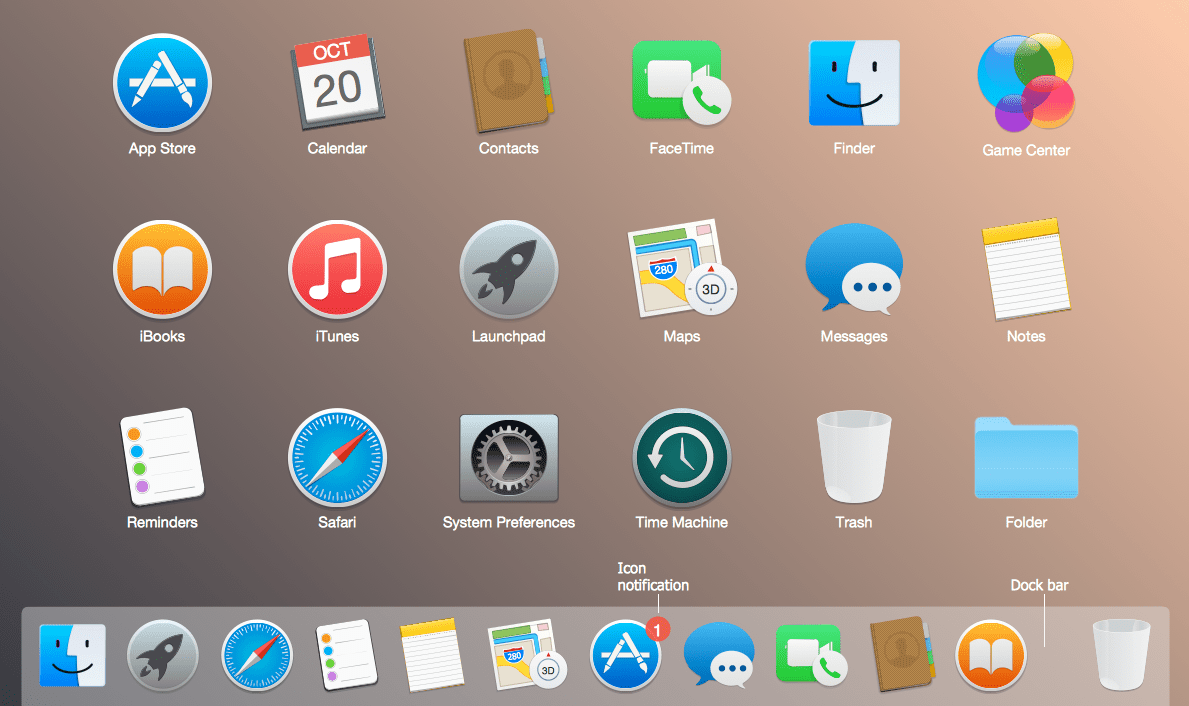
Task: Open the Trash
Action: 853,457
